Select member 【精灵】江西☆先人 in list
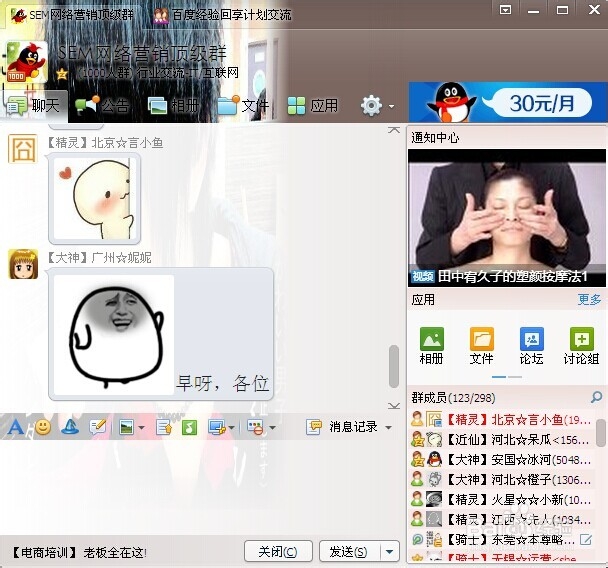 click(x=502, y=519)
